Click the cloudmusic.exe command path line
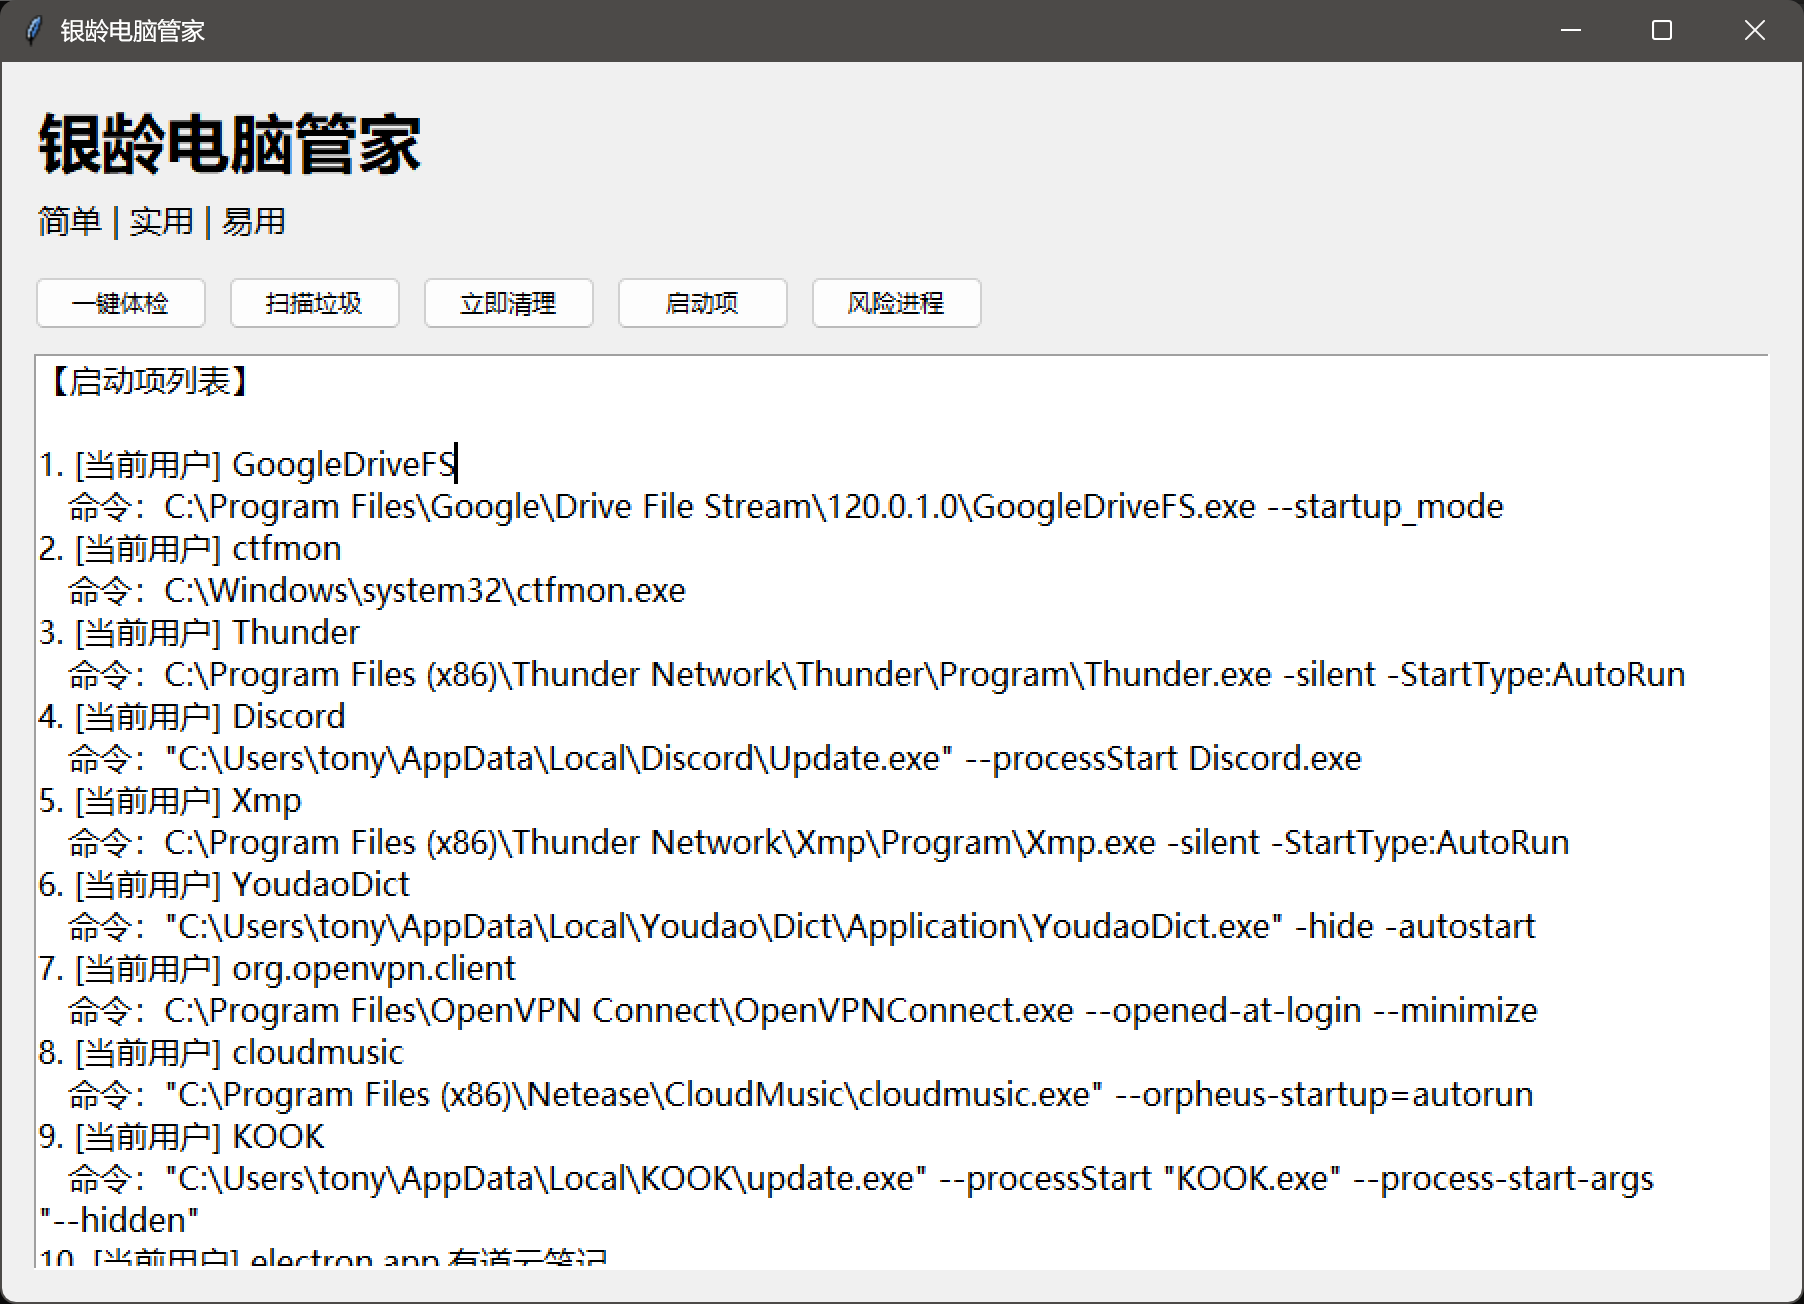This screenshot has height=1304, width=1804. tap(801, 1095)
